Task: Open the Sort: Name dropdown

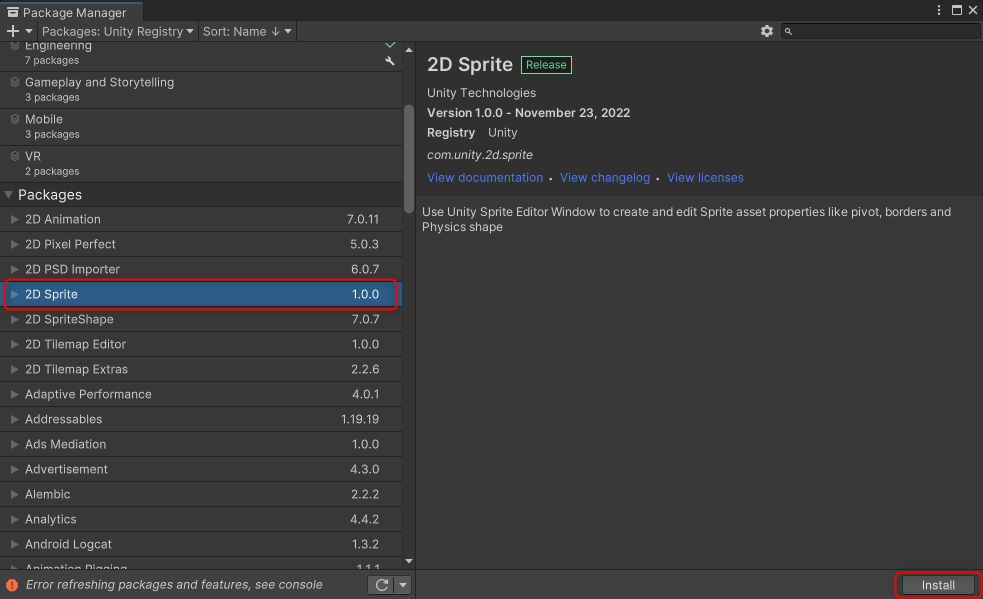Action: pyautogui.click(x=246, y=31)
